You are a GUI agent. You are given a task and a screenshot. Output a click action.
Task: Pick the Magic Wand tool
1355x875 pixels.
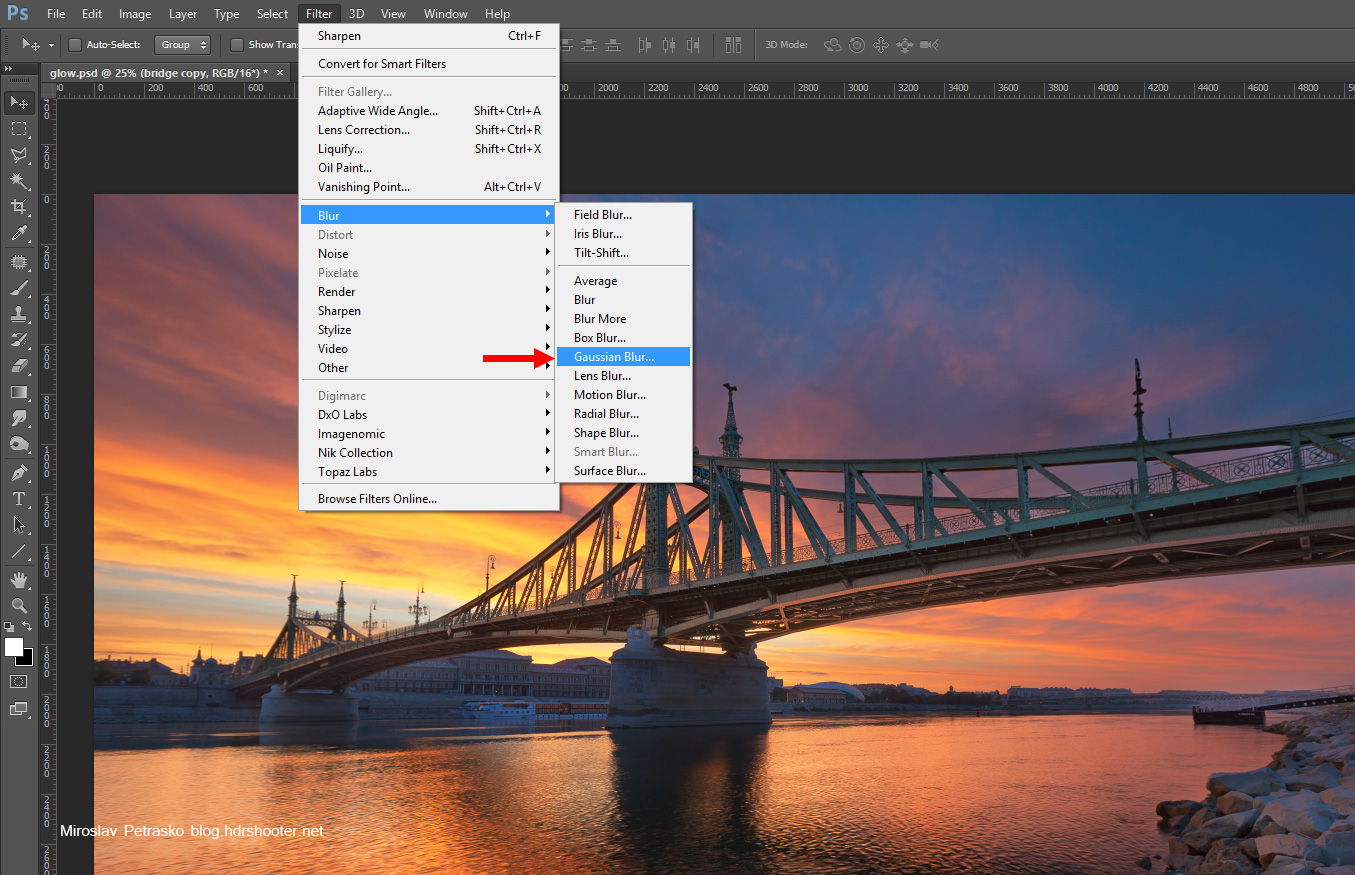pos(19,181)
